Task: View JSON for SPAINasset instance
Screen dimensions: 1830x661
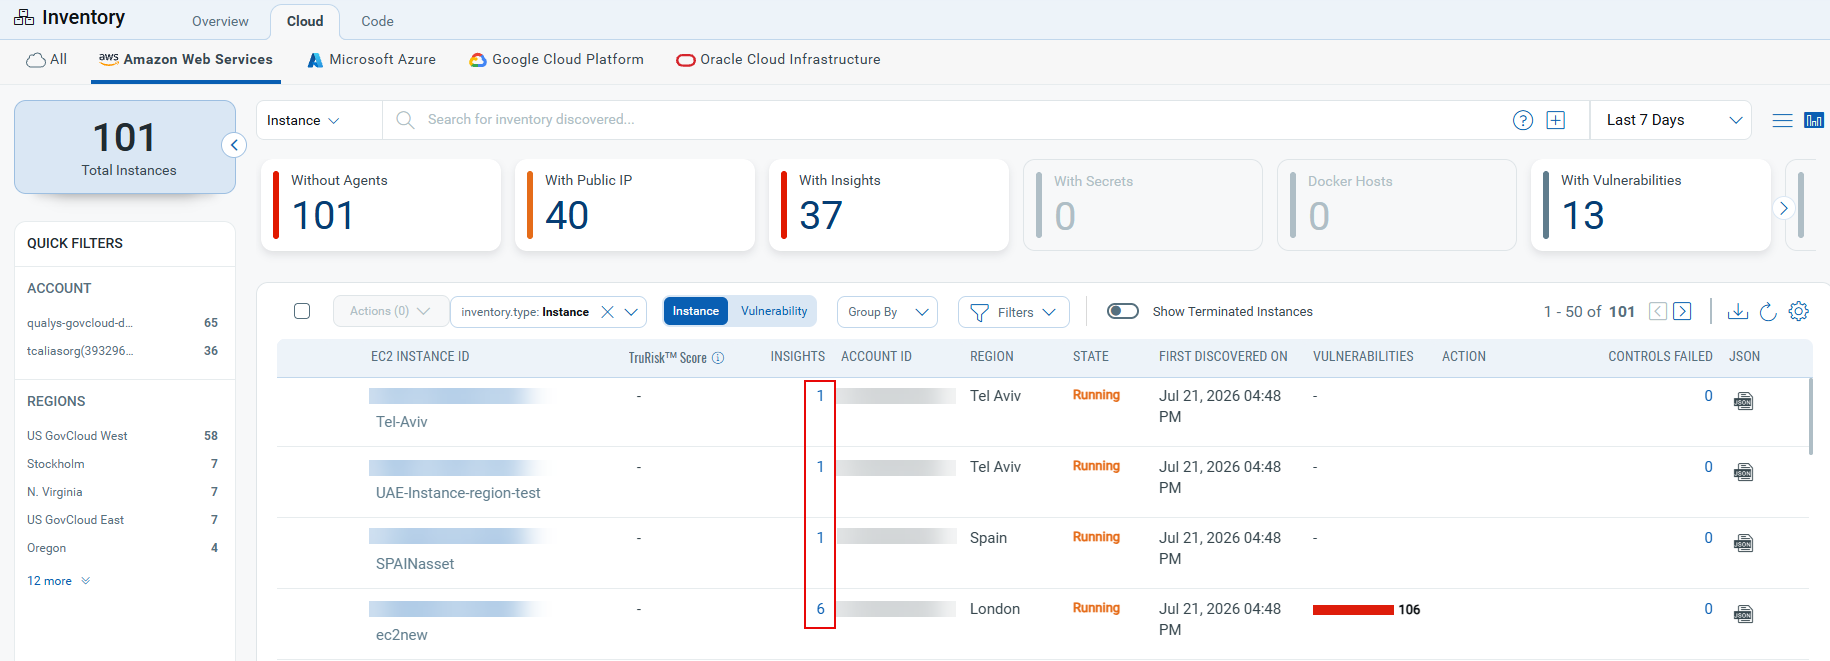Action: (x=1743, y=543)
